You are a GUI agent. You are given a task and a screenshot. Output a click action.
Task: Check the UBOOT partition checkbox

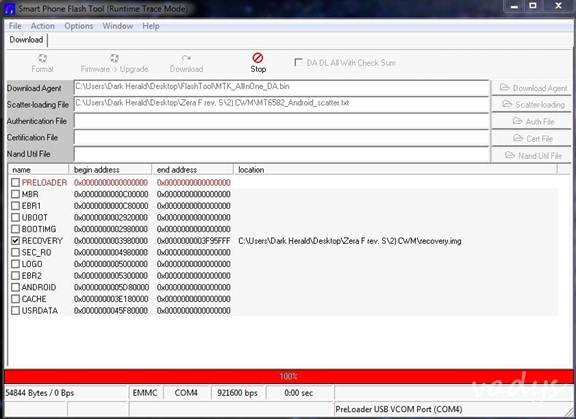(15, 217)
